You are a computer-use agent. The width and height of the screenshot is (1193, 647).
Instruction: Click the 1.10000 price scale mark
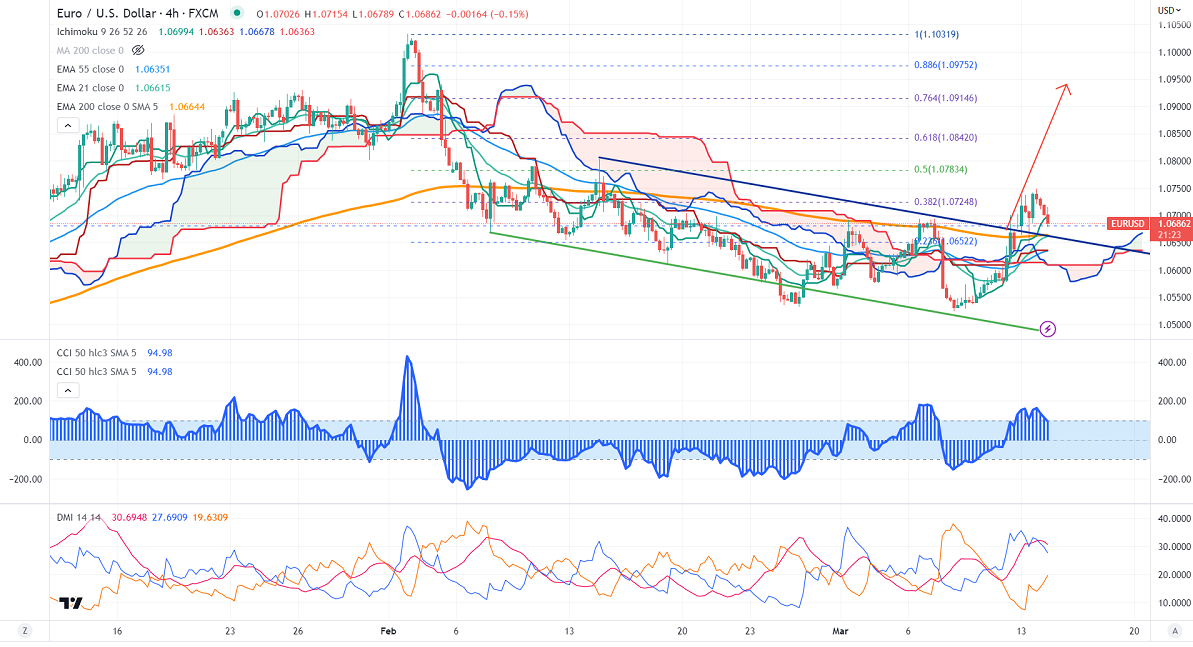click(1173, 52)
